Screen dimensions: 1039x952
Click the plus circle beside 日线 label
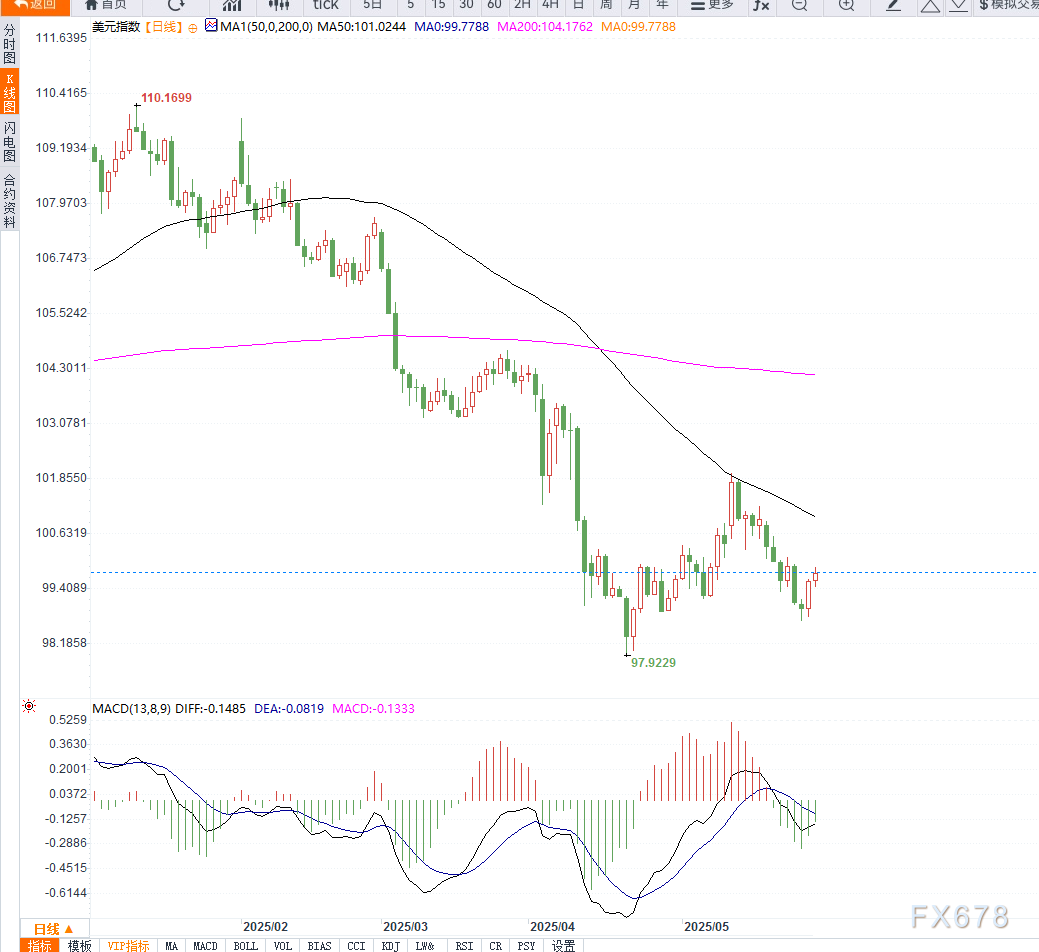(x=192, y=28)
